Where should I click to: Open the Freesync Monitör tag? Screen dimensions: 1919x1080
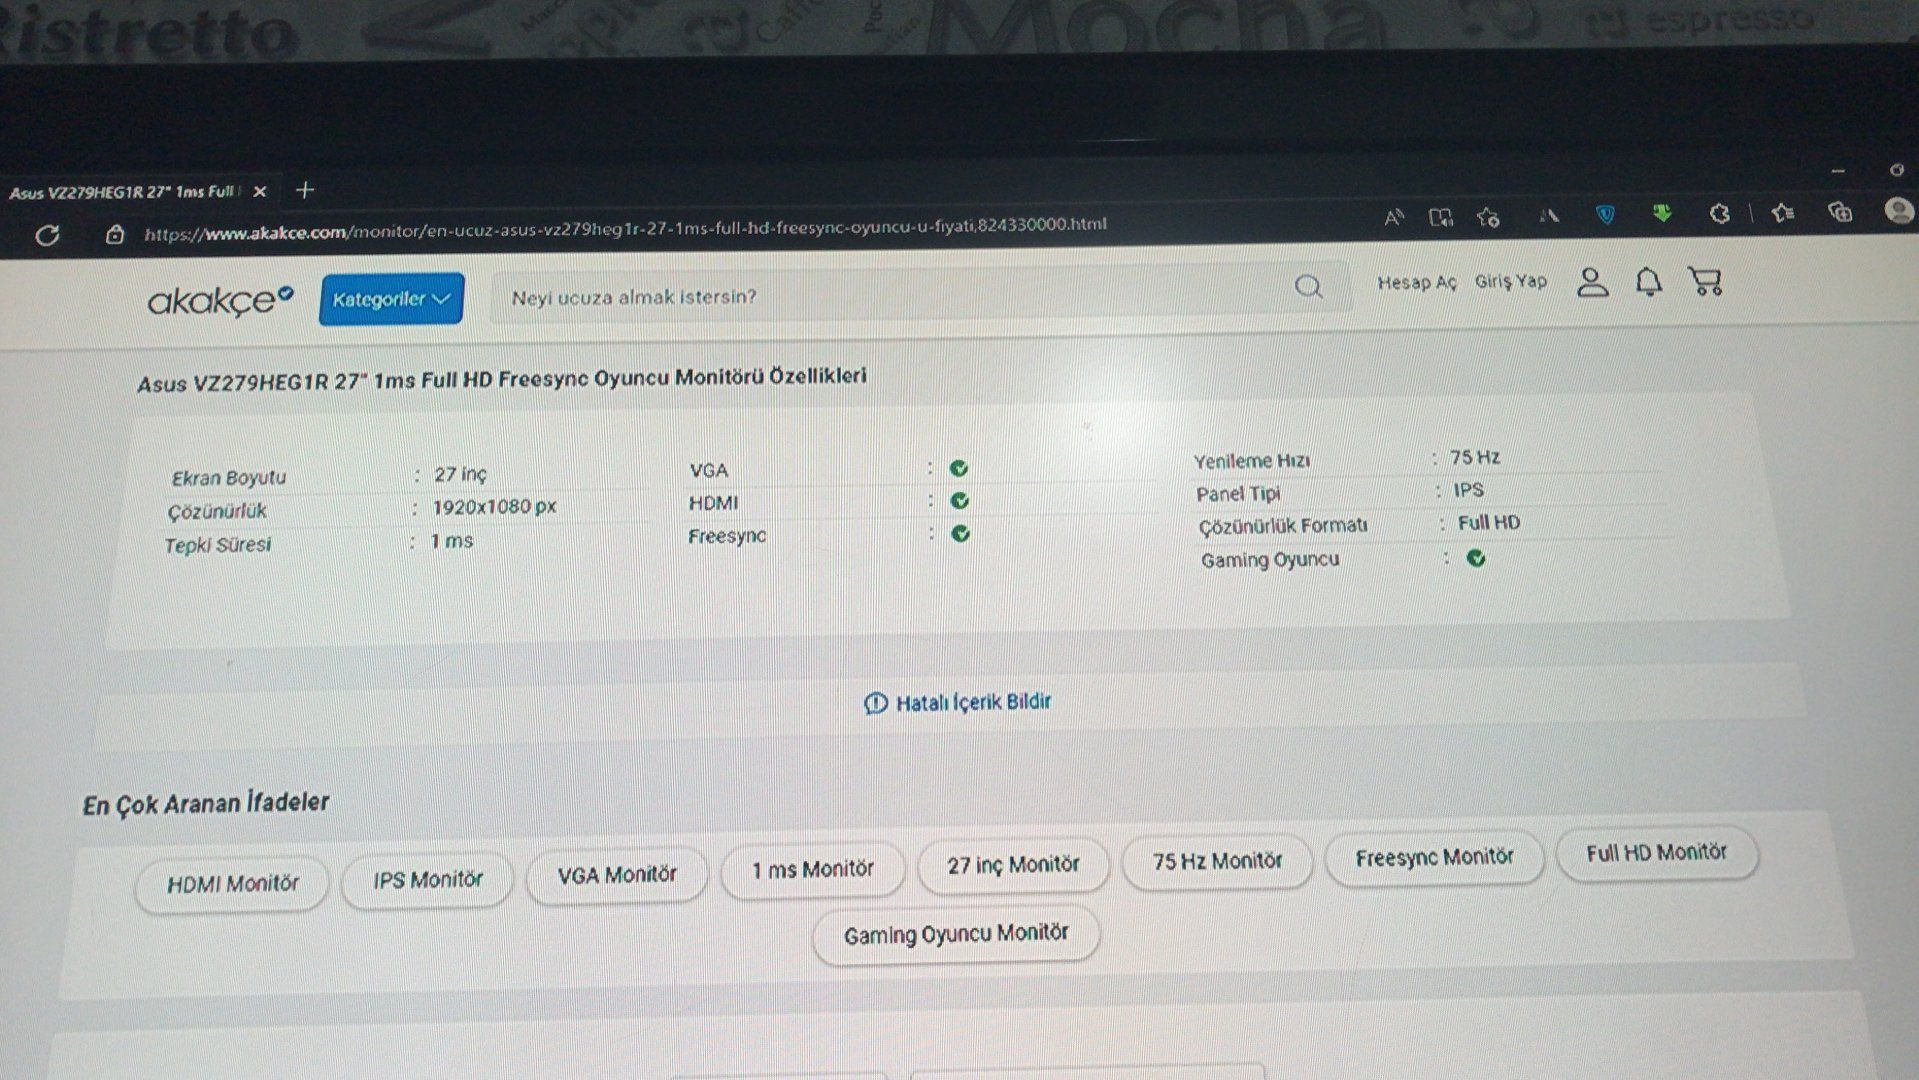[x=1434, y=858]
